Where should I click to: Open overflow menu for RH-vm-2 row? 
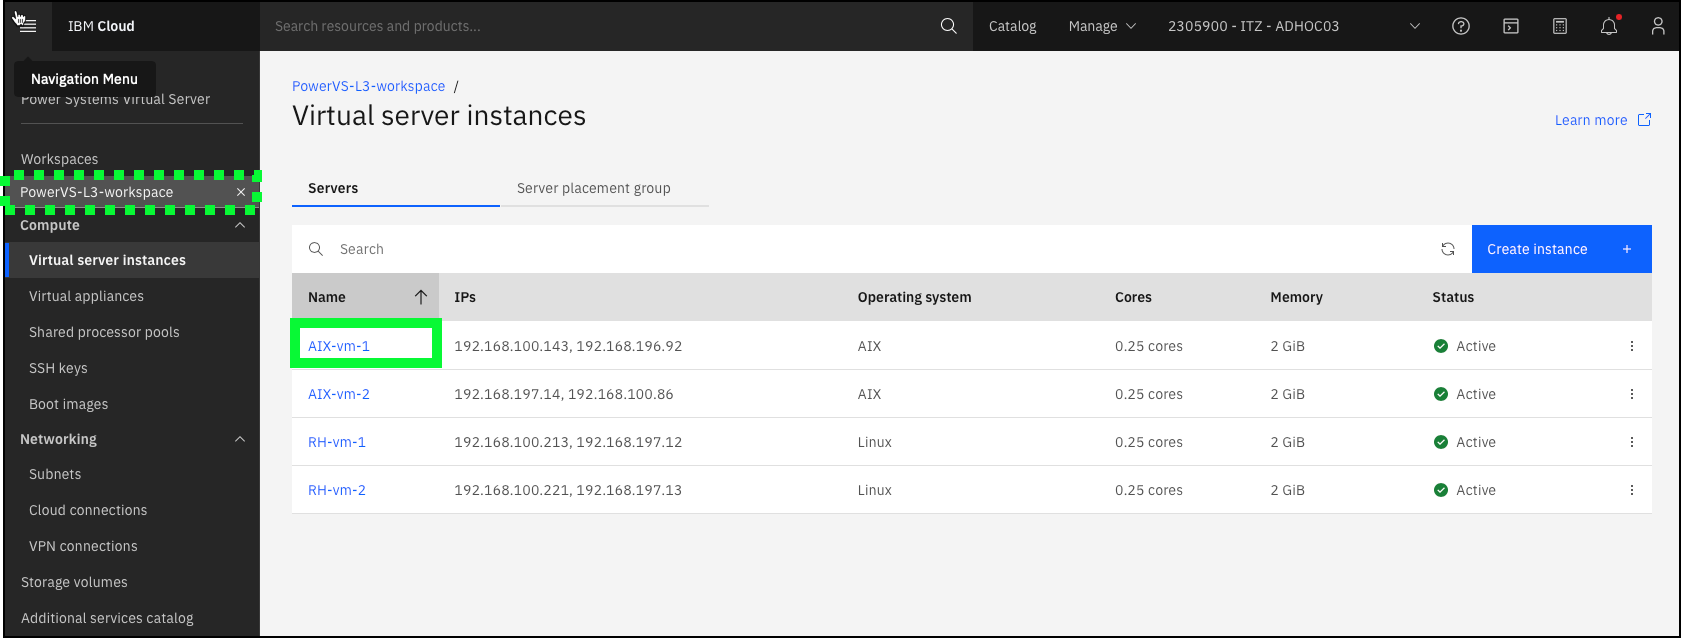point(1632,490)
